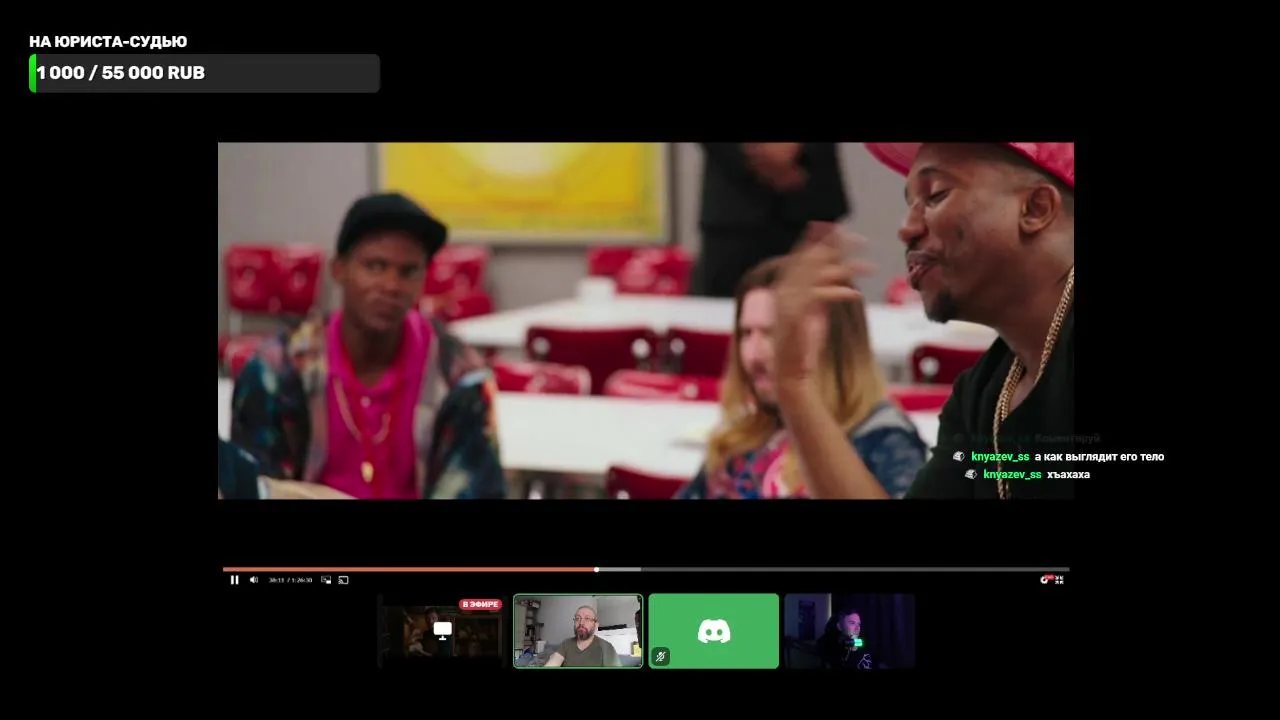Click the monitor icon on screen-share thumbnail
This screenshot has width=1280, height=720.
[442, 630]
